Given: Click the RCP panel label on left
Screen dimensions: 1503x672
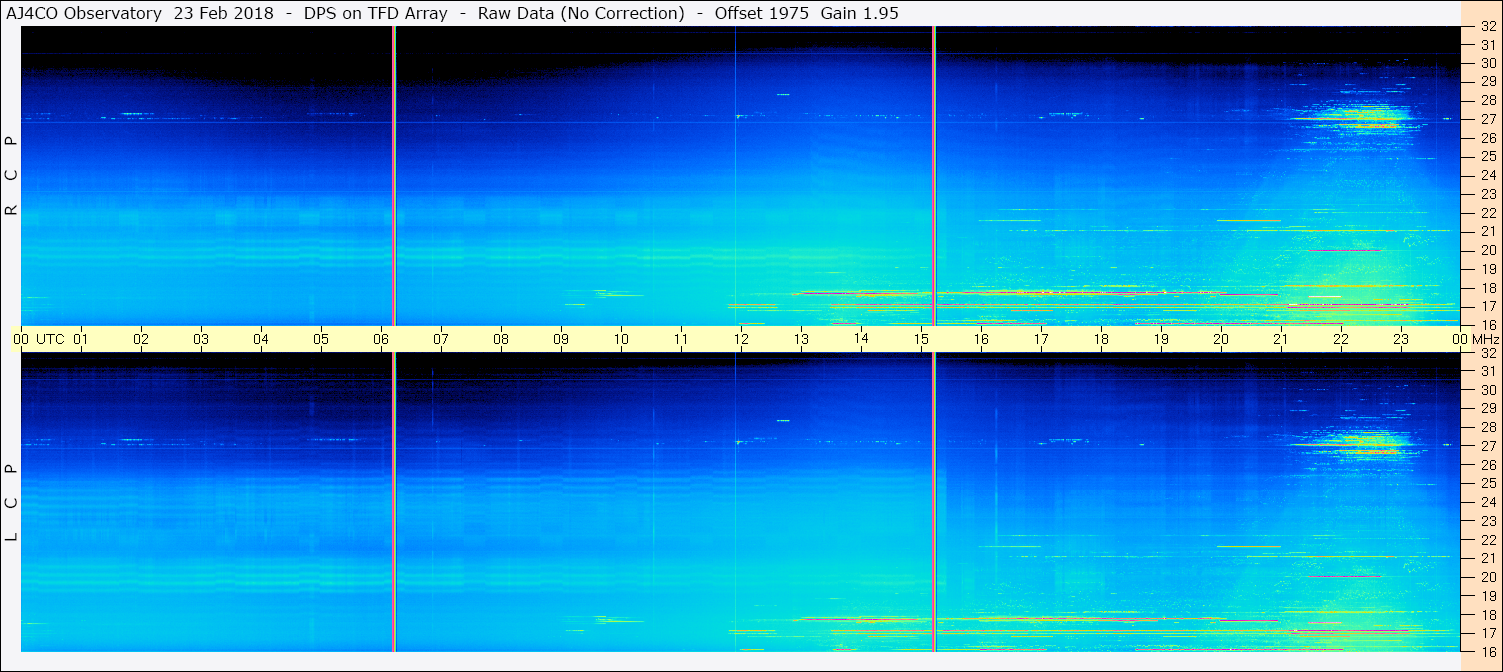Looking at the screenshot, I should tap(12, 176).
